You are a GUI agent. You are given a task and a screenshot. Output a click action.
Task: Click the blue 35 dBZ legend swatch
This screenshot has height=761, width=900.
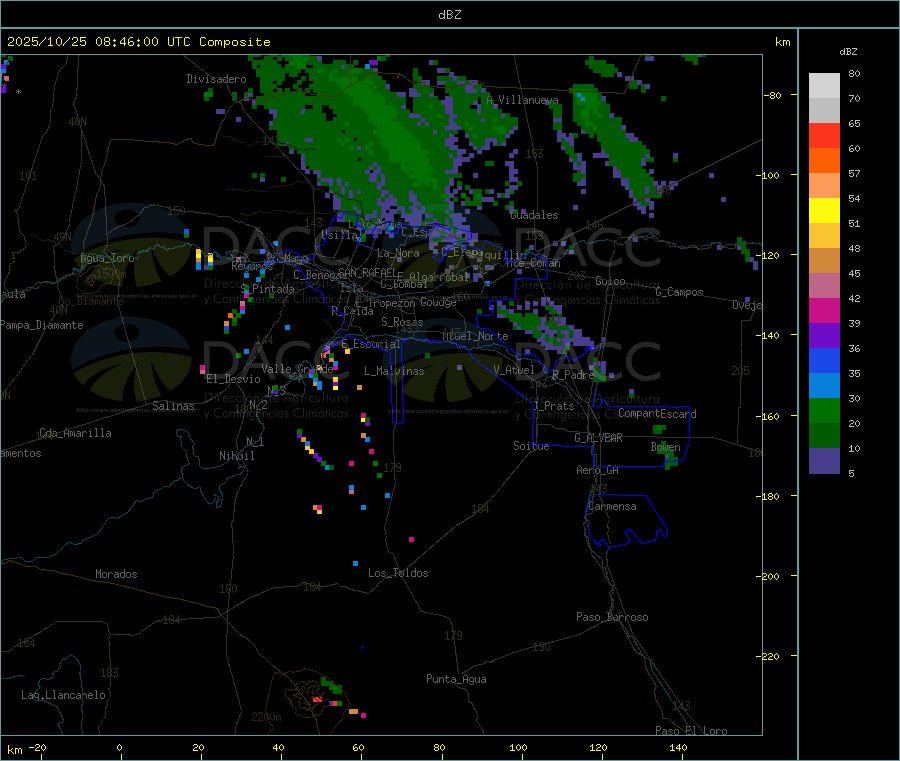click(824, 360)
